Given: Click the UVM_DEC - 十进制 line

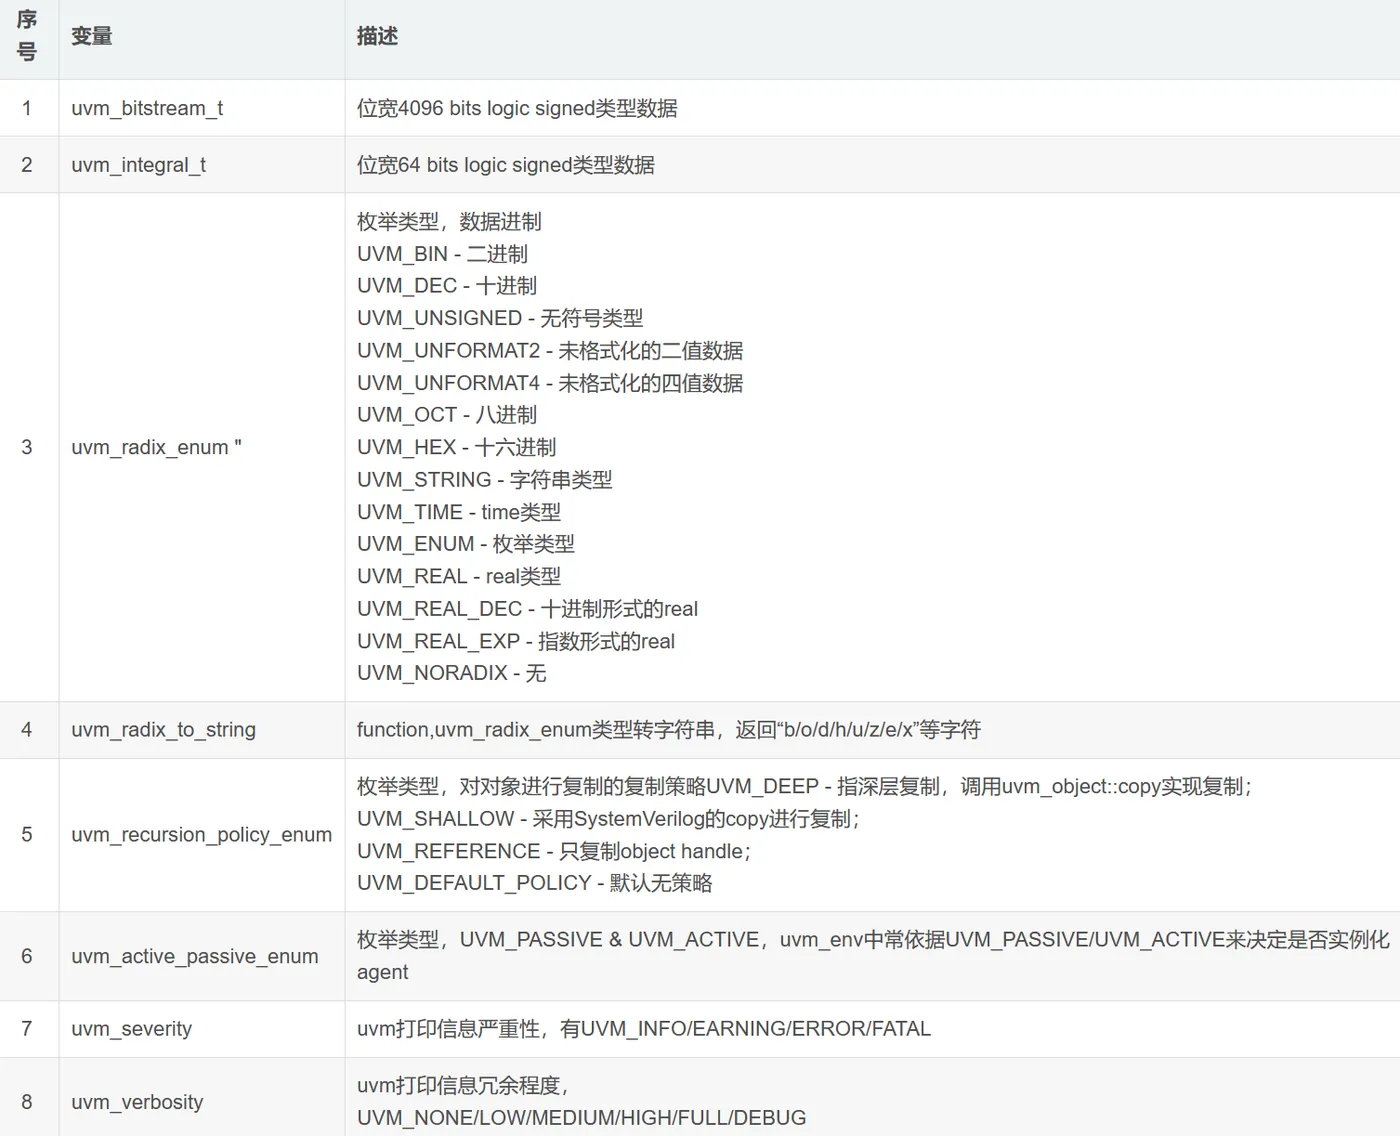Looking at the screenshot, I should tap(447, 286).
